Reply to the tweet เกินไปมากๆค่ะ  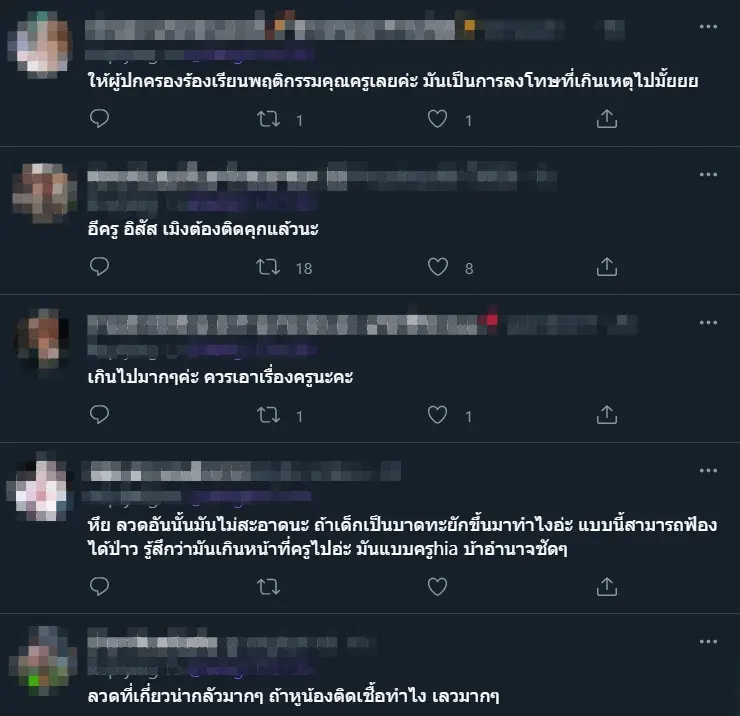[99, 414]
